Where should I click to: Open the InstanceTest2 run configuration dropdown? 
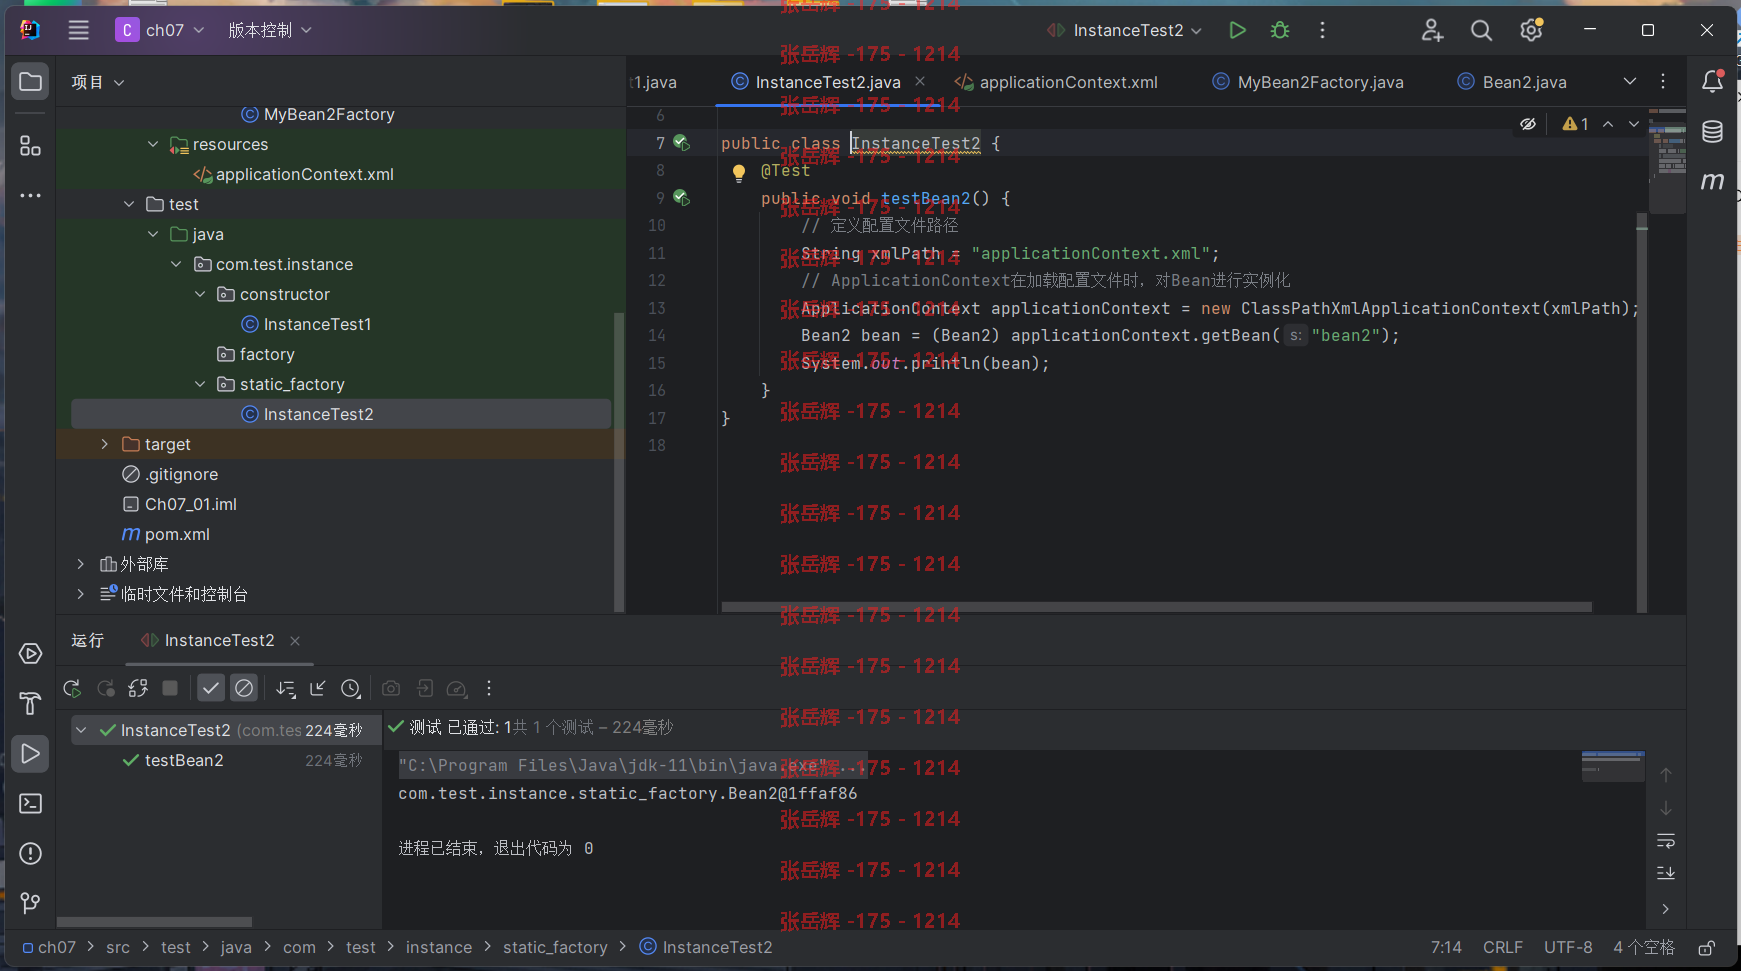pyautogui.click(x=1124, y=30)
